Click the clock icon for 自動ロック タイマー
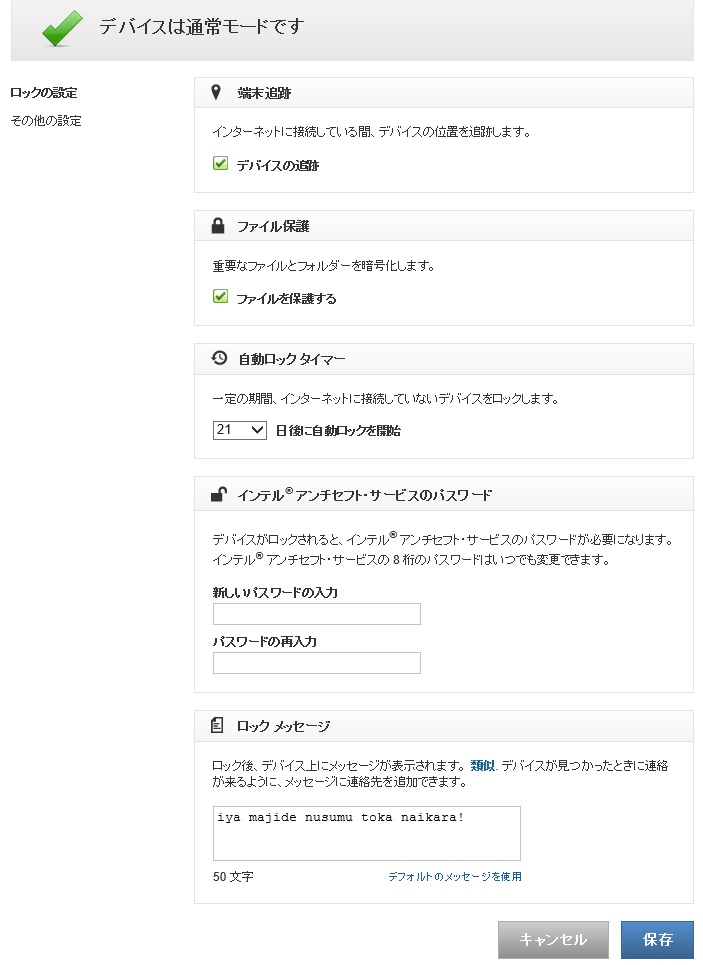 pos(219,359)
